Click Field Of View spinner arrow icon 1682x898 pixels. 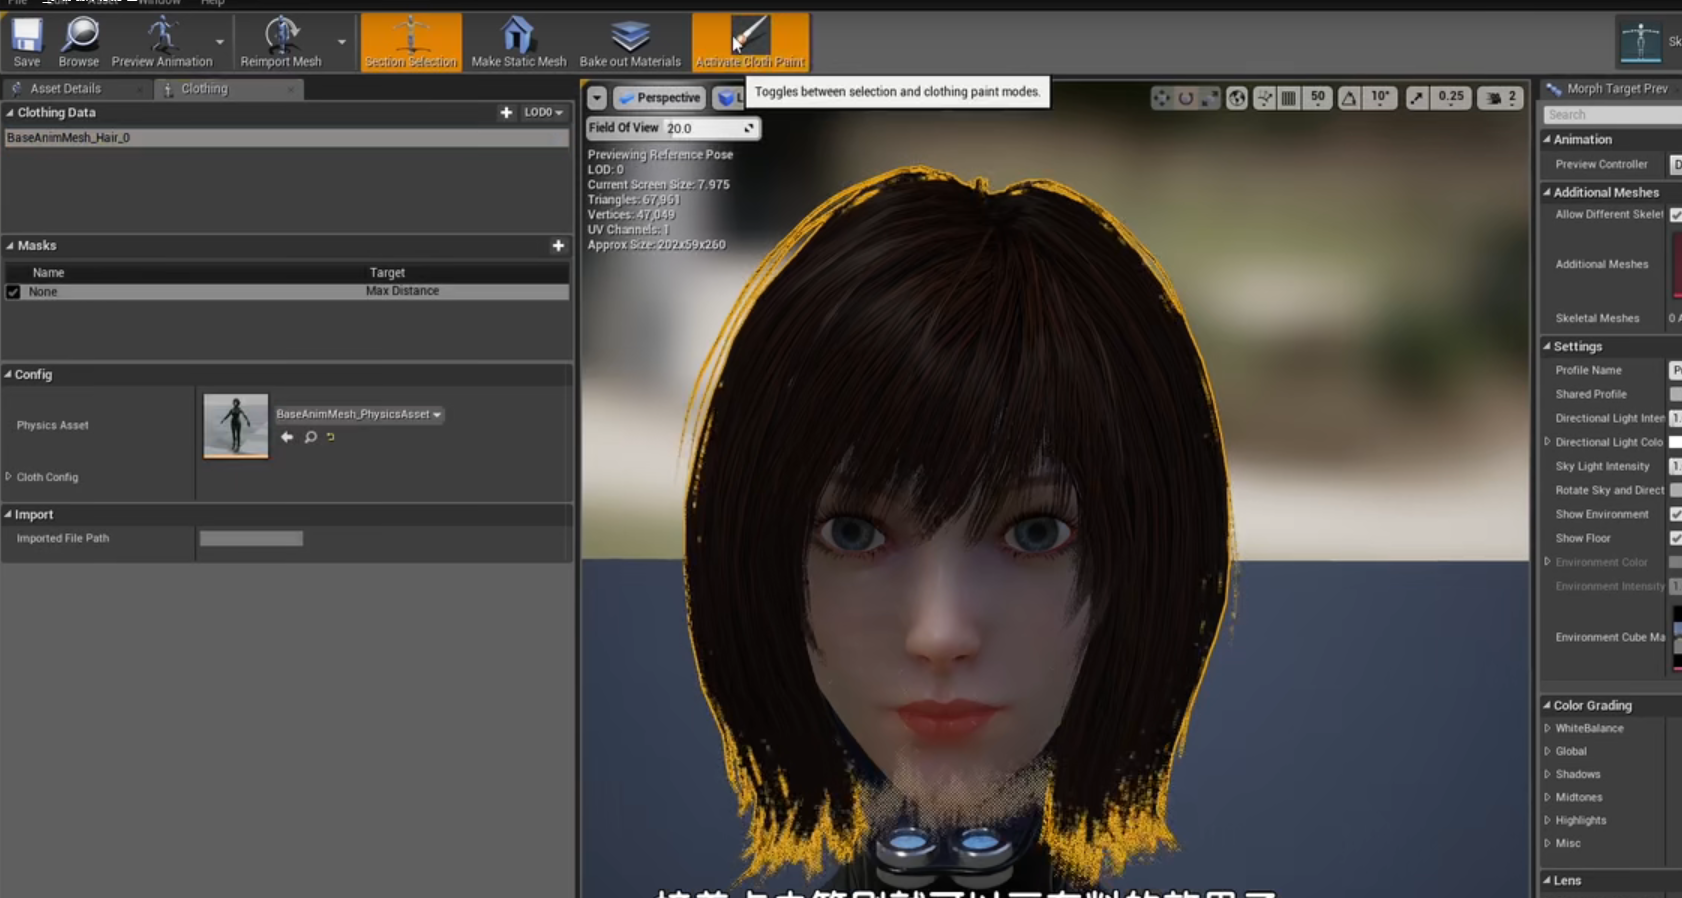point(748,128)
